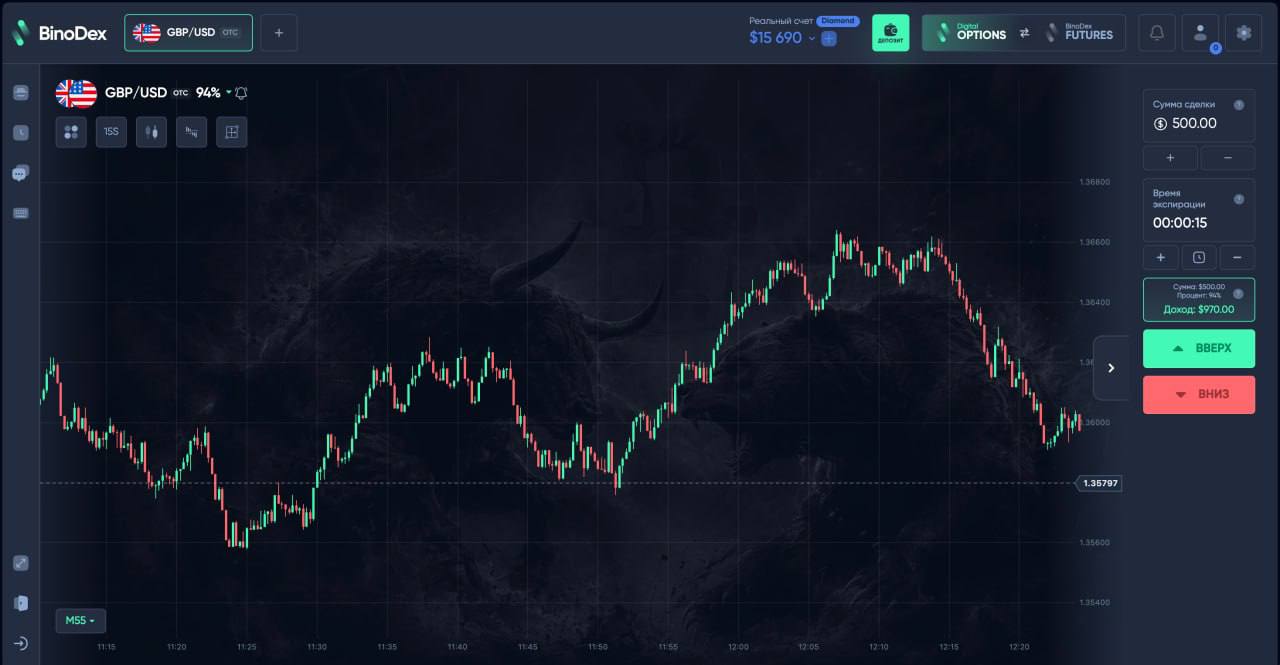Click the 12:00 time axis label

(x=738, y=647)
